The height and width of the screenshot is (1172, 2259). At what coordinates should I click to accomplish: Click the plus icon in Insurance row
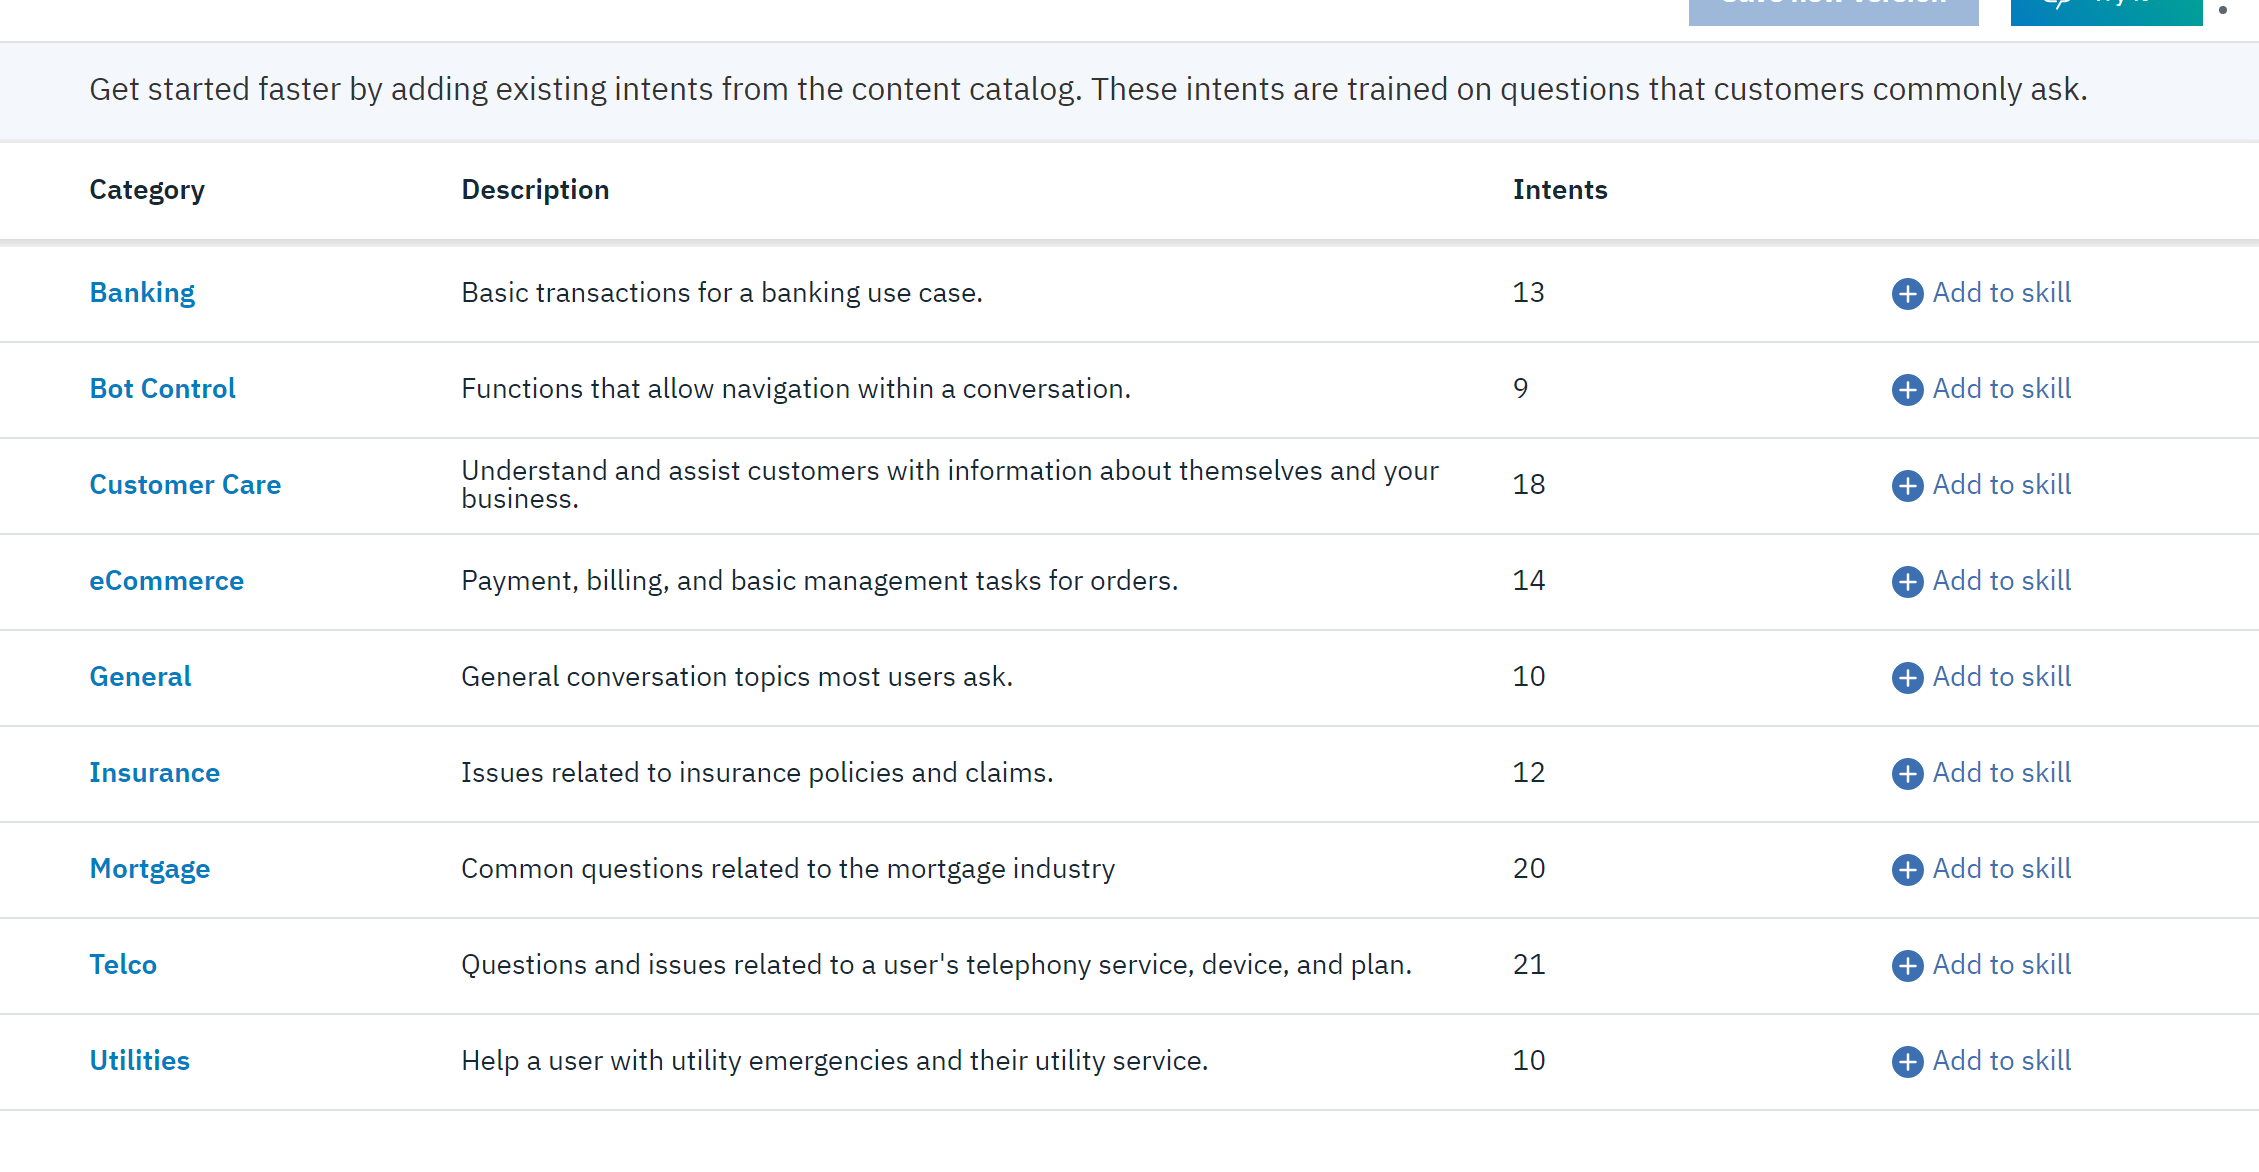(1907, 774)
